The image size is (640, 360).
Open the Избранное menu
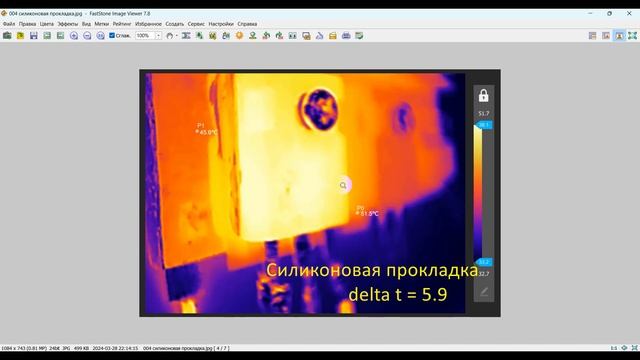148,24
